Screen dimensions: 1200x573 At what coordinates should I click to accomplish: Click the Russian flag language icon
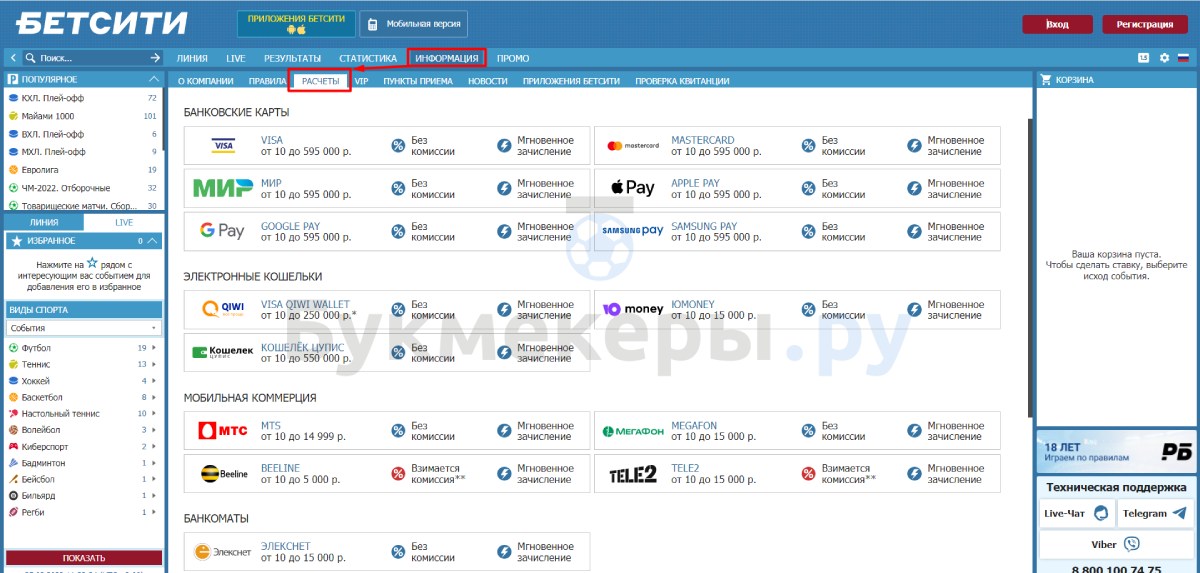coord(1182,58)
